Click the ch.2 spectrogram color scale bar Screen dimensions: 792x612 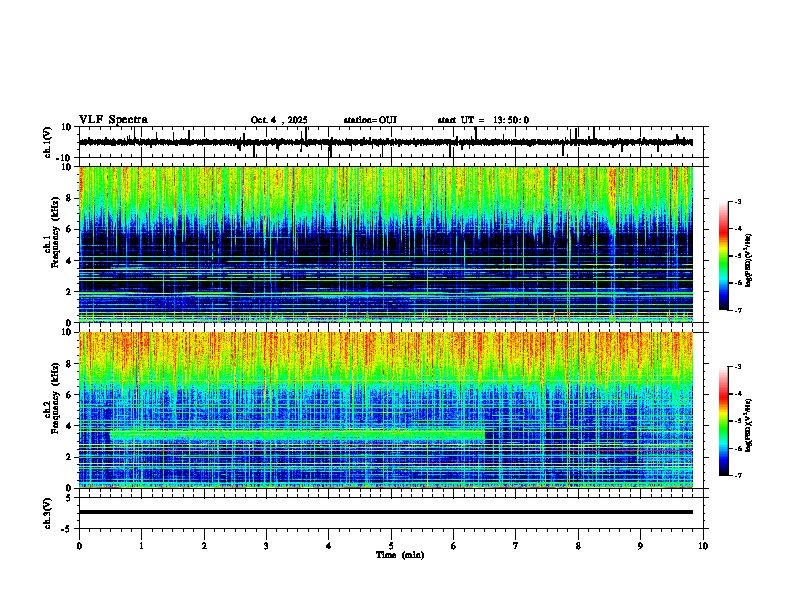[x=724, y=421]
